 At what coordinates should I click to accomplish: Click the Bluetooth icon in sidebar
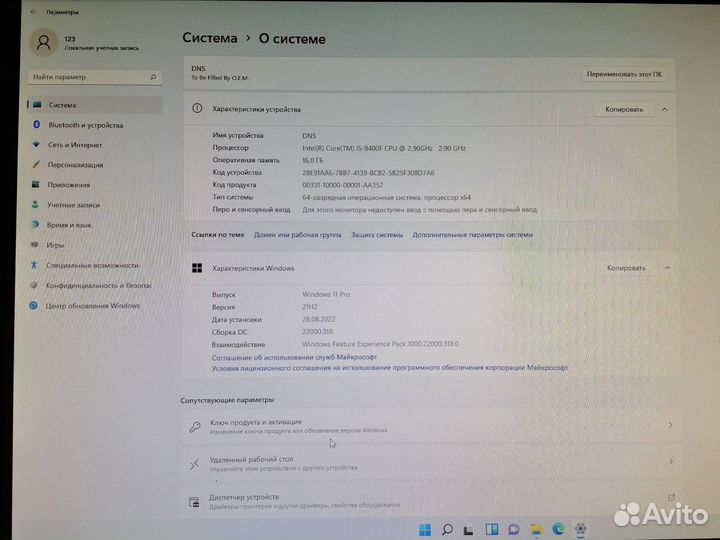pyautogui.click(x=37, y=124)
